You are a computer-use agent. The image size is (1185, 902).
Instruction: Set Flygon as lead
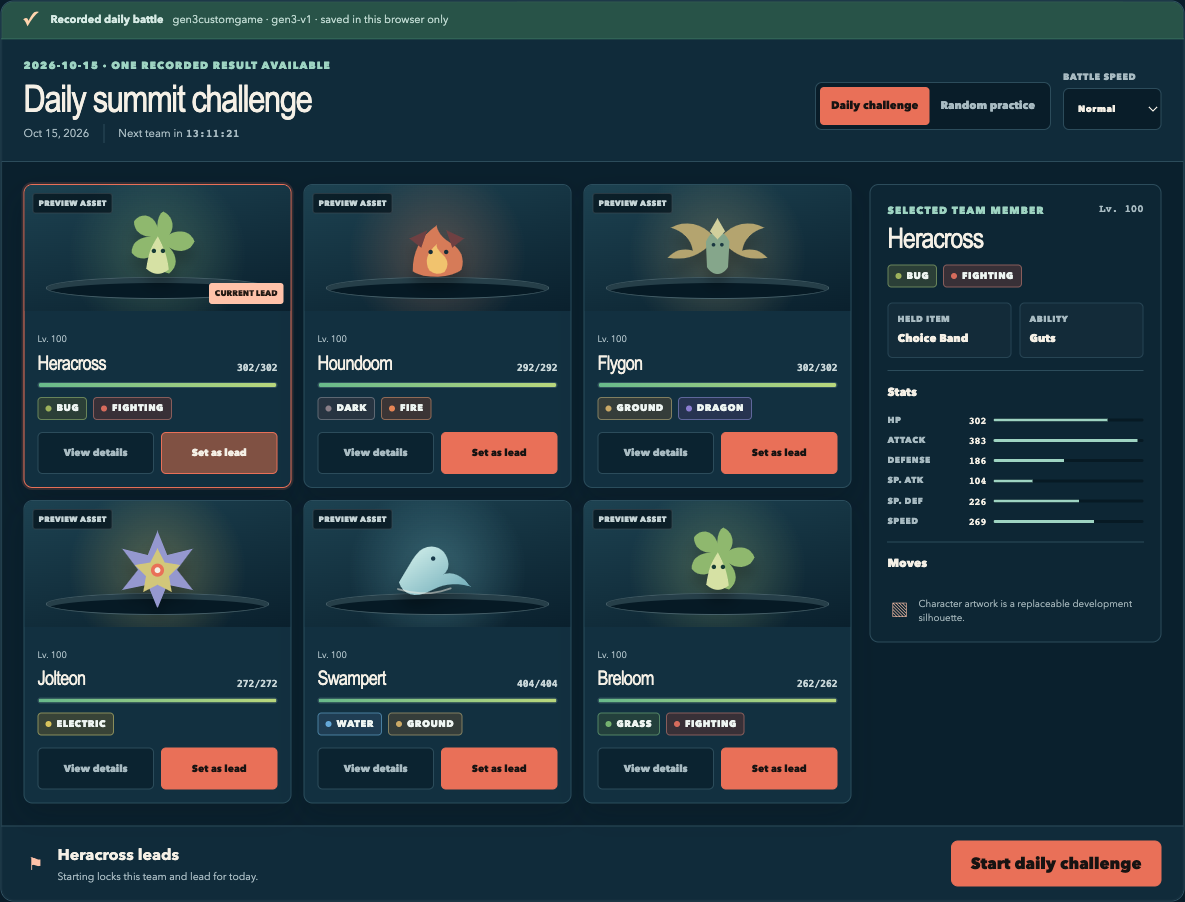779,453
